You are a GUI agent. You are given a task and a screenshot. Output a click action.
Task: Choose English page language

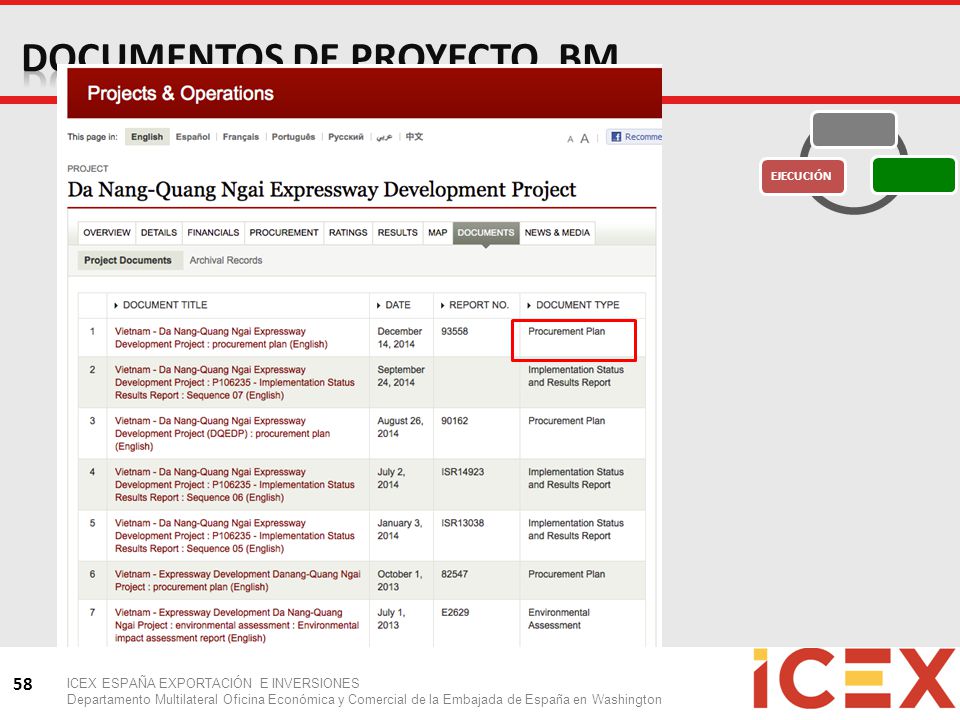click(x=147, y=137)
